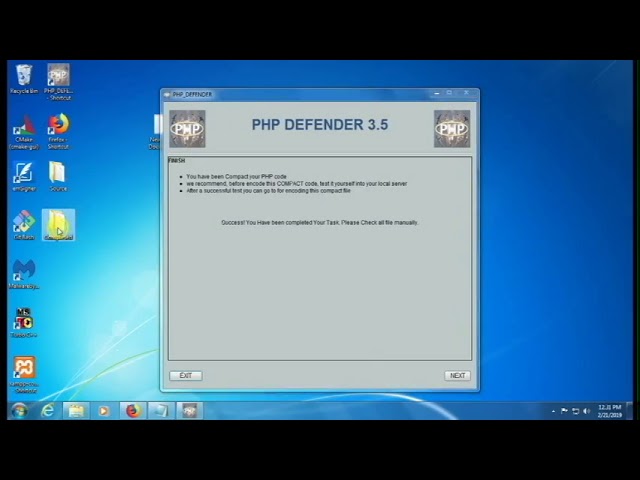
Task: Click the PHP_DEFENDER window title bar icon
Action: click(167, 94)
